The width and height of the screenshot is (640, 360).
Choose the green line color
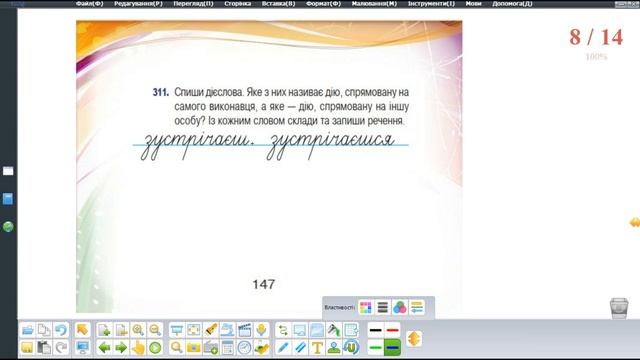[x=376, y=348]
